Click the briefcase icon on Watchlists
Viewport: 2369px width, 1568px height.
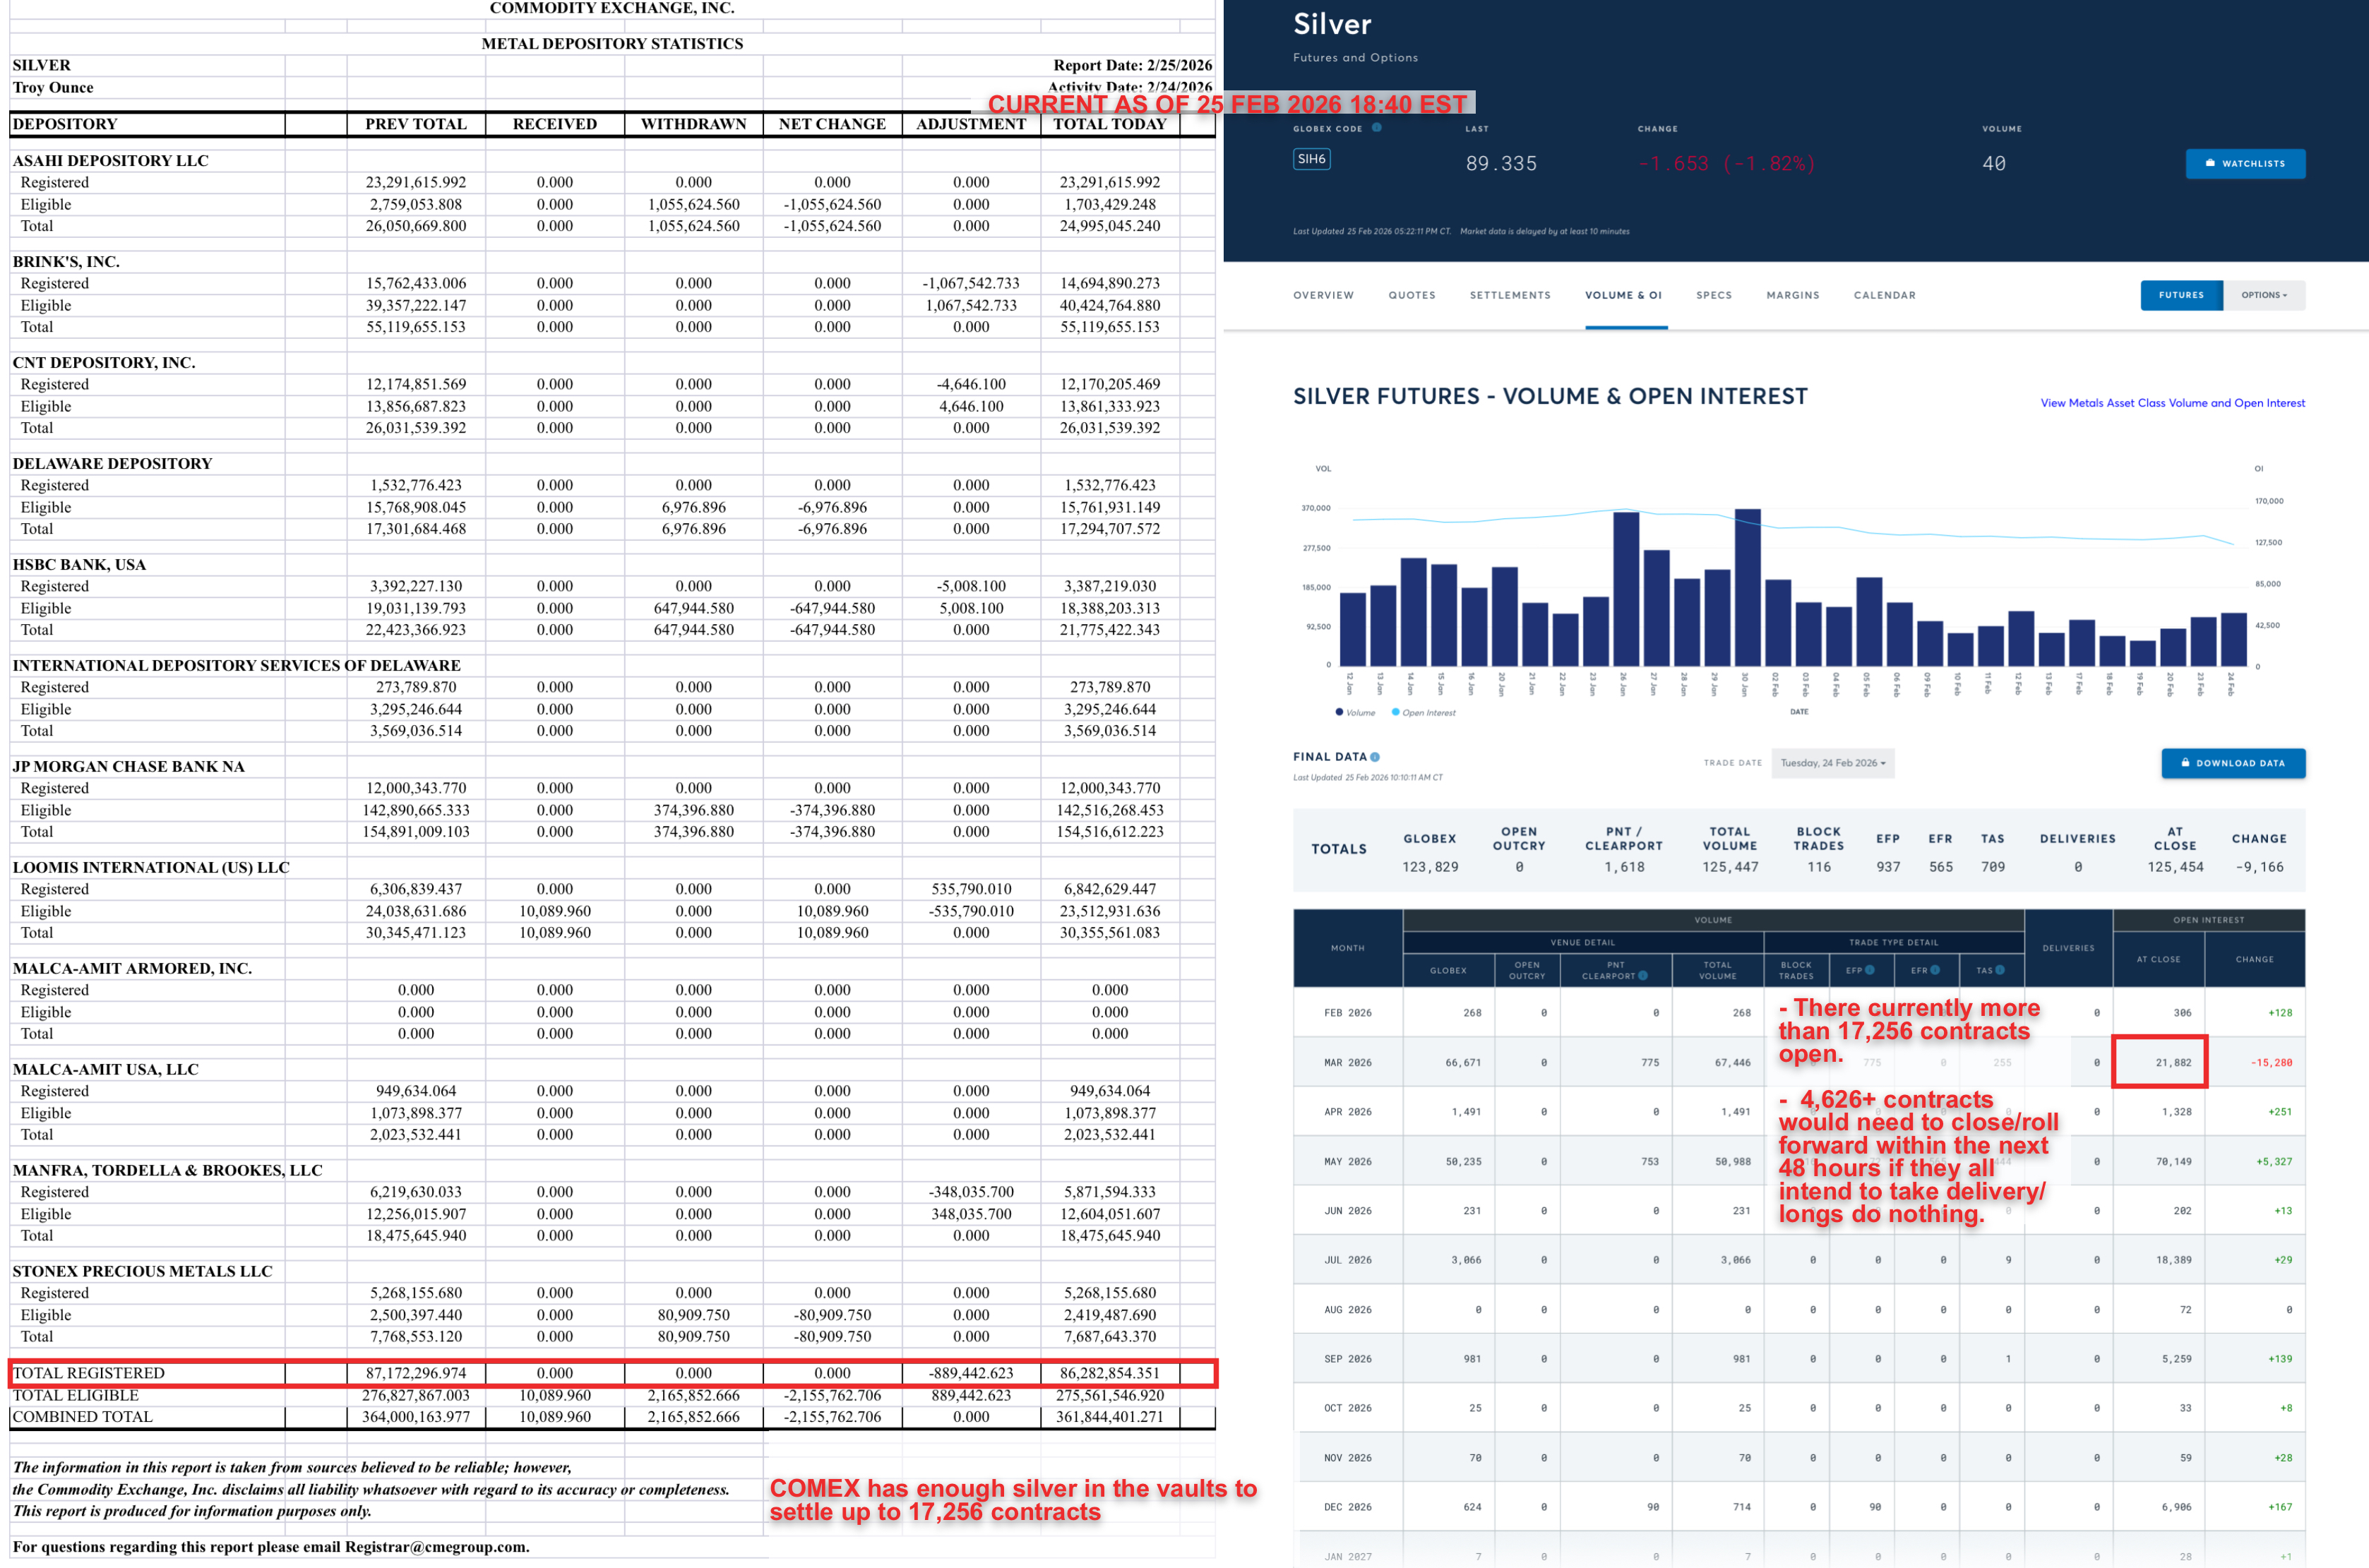point(2210,163)
